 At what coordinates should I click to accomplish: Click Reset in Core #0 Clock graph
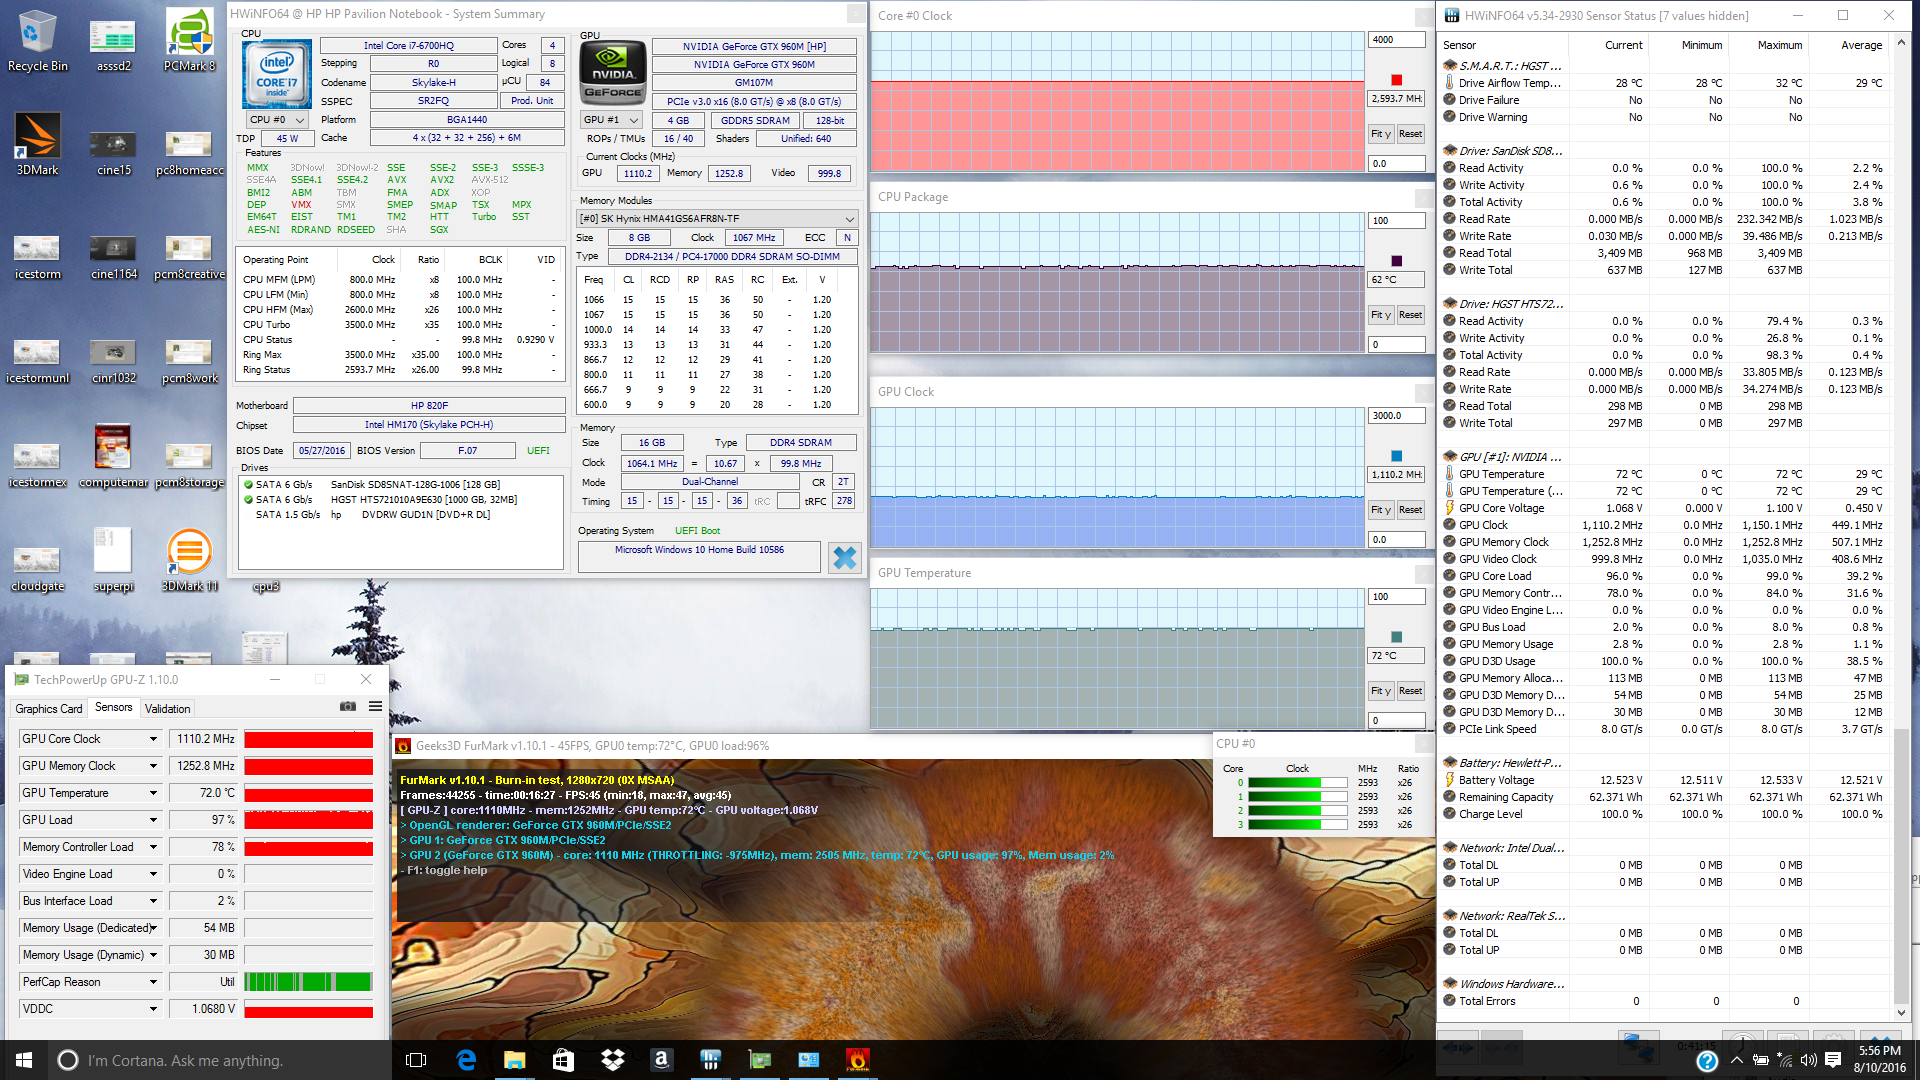coord(1410,134)
